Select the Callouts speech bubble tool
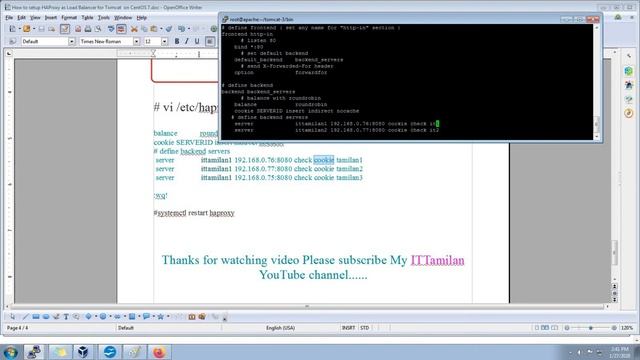 tap(146, 316)
